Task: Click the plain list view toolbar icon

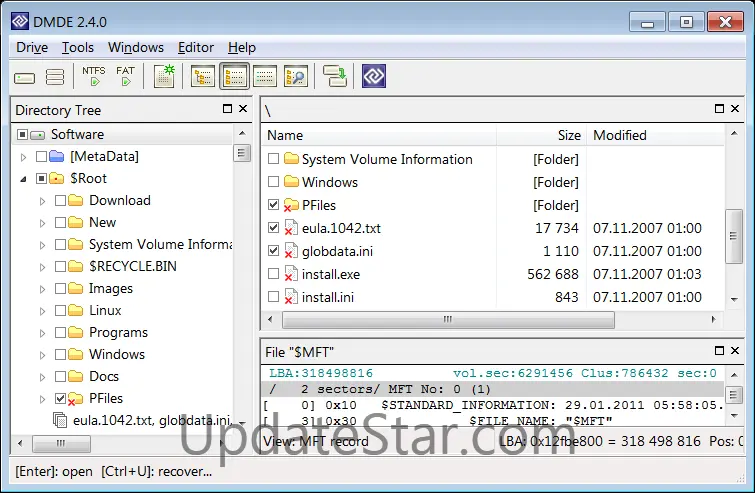Action: pyautogui.click(x=265, y=76)
